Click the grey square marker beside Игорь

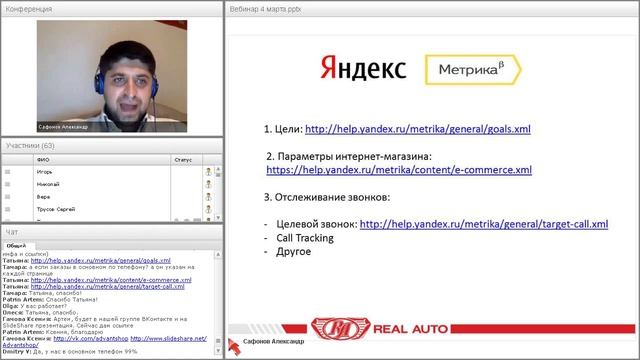click(7, 172)
